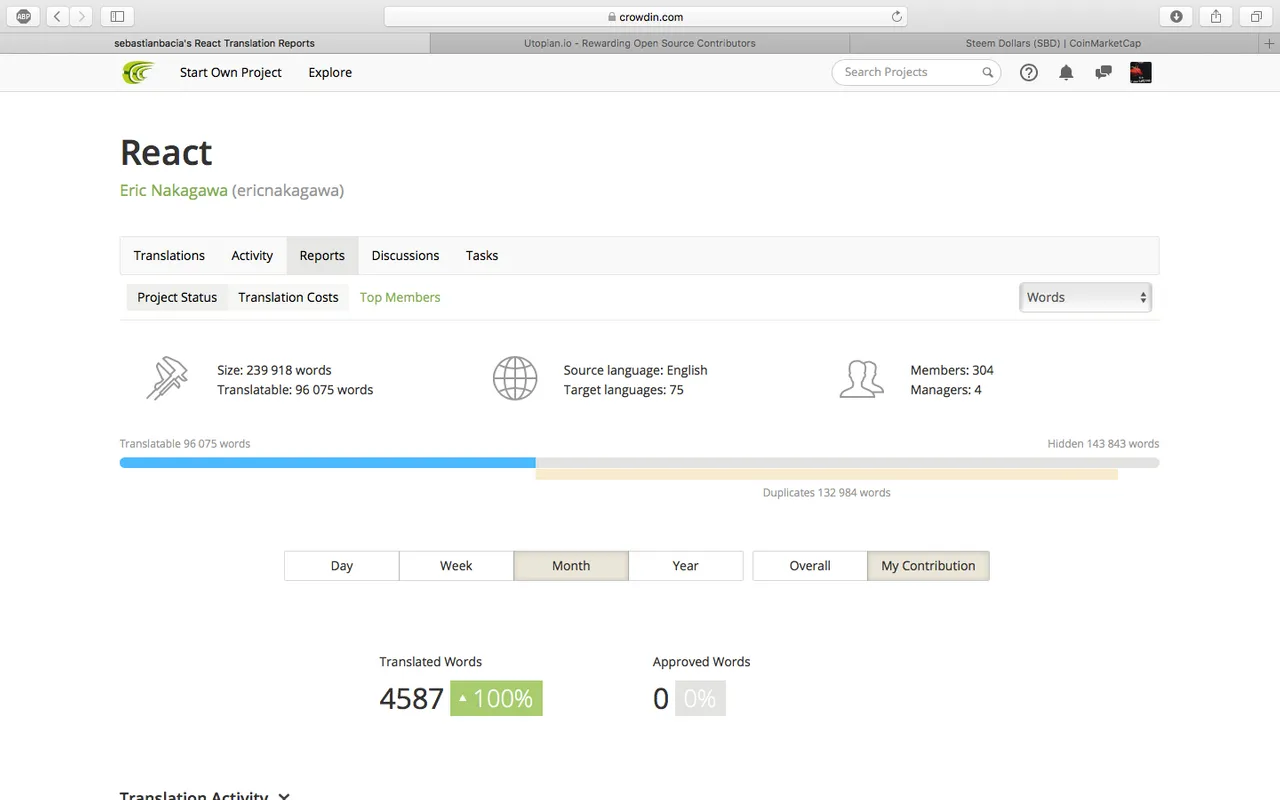Click the Safari share icon
Image resolution: width=1280 pixels, height=800 pixels.
pyautogui.click(x=1216, y=16)
